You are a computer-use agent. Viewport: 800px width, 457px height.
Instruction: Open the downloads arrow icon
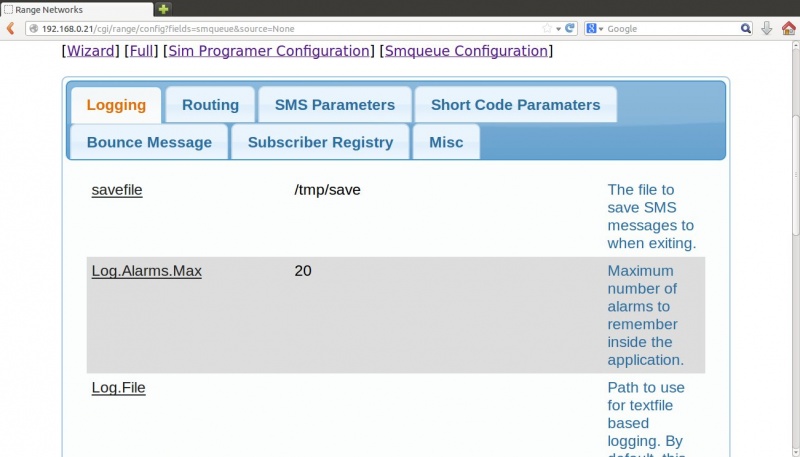click(x=767, y=29)
